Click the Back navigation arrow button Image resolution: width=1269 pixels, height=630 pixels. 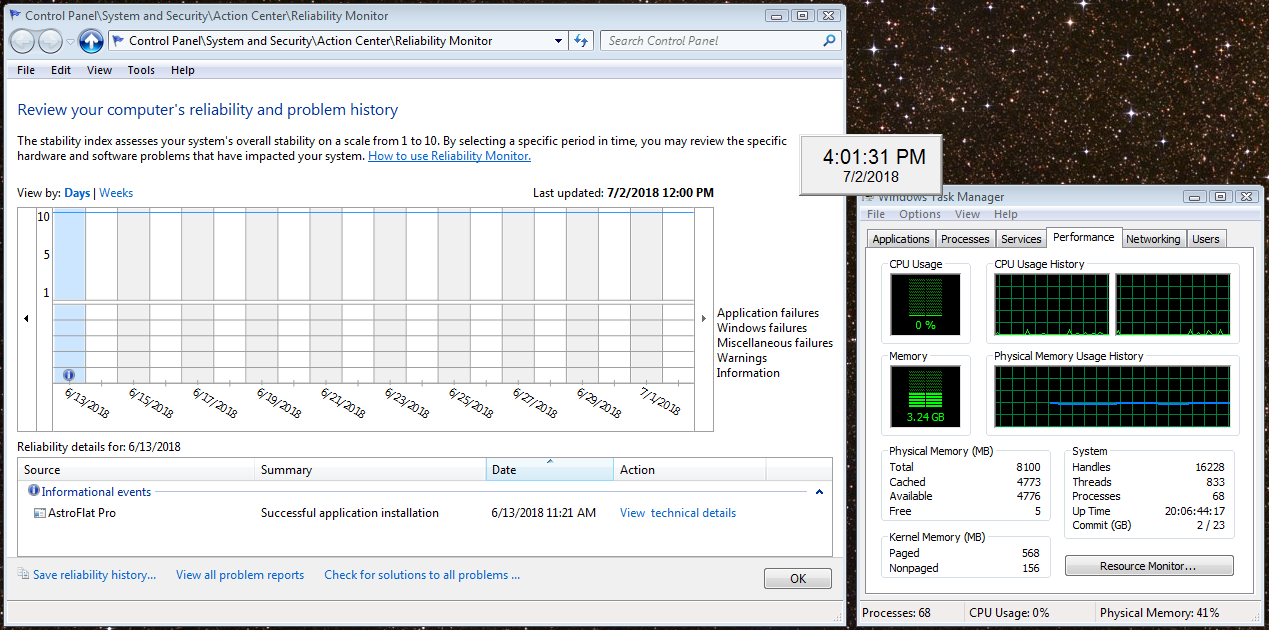tap(23, 41)
